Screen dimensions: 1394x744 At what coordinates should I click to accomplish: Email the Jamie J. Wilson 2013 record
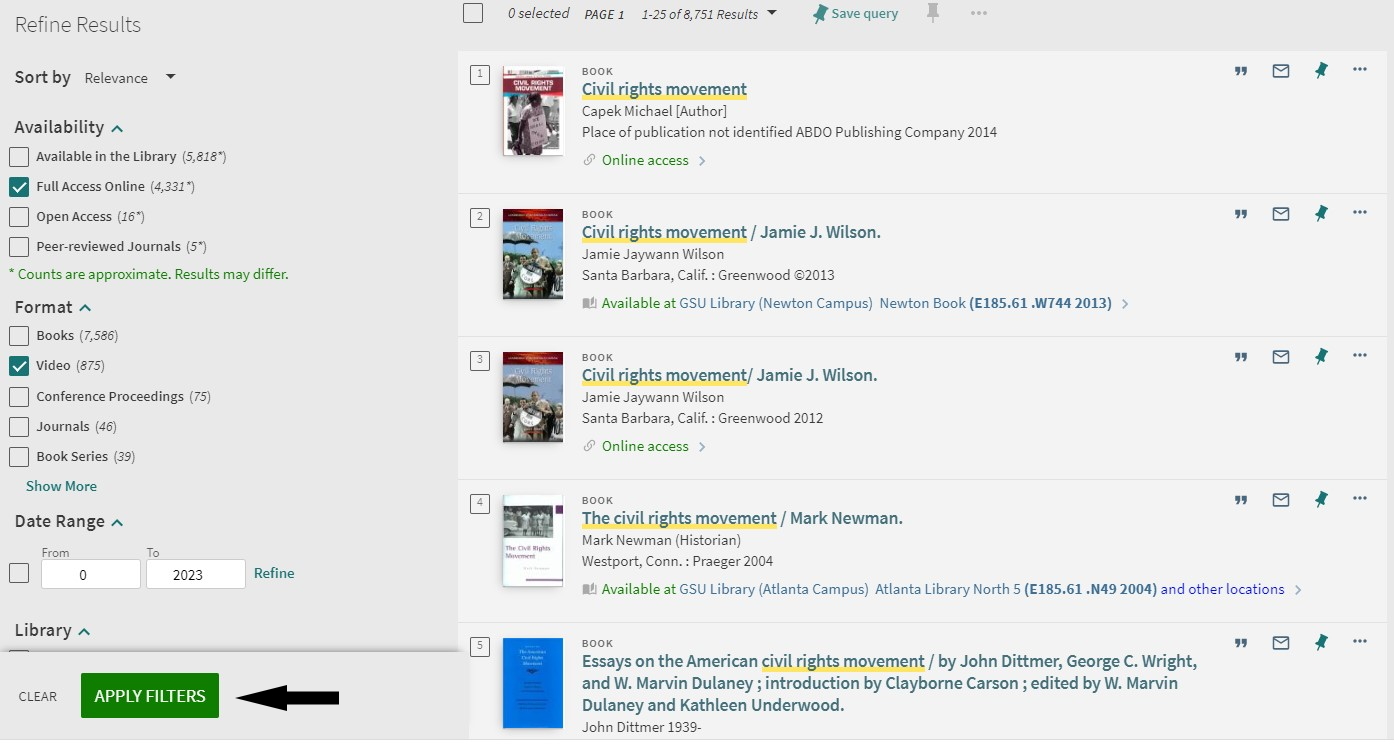1281,213
